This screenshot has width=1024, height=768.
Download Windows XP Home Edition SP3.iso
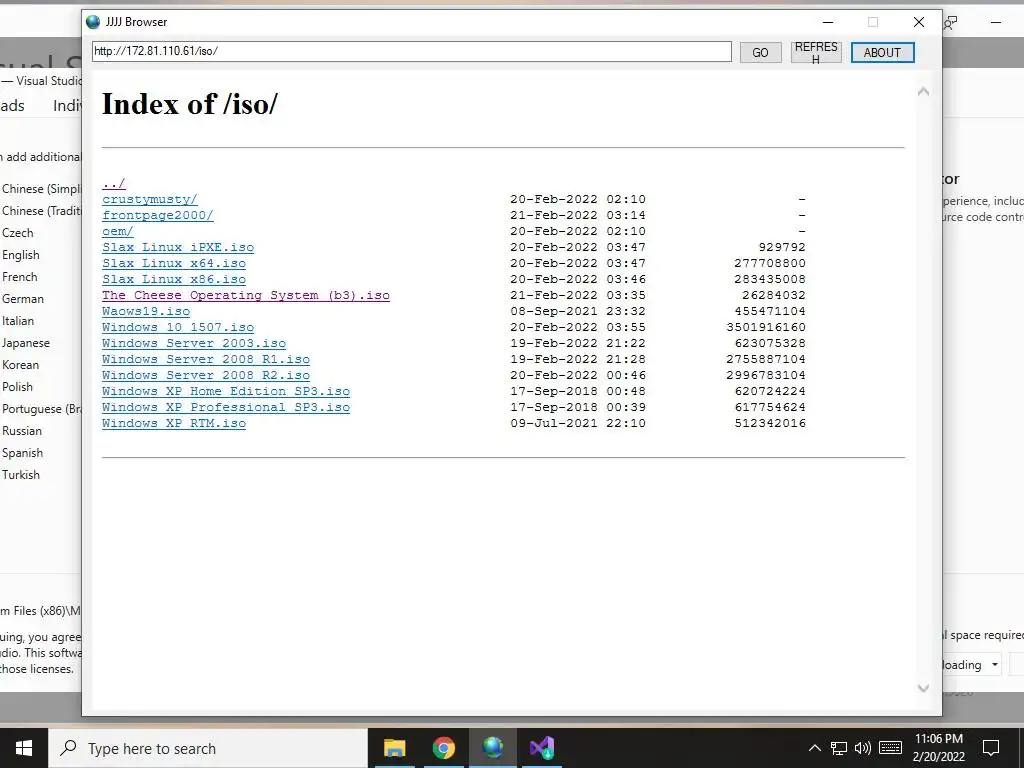[226, 391]
